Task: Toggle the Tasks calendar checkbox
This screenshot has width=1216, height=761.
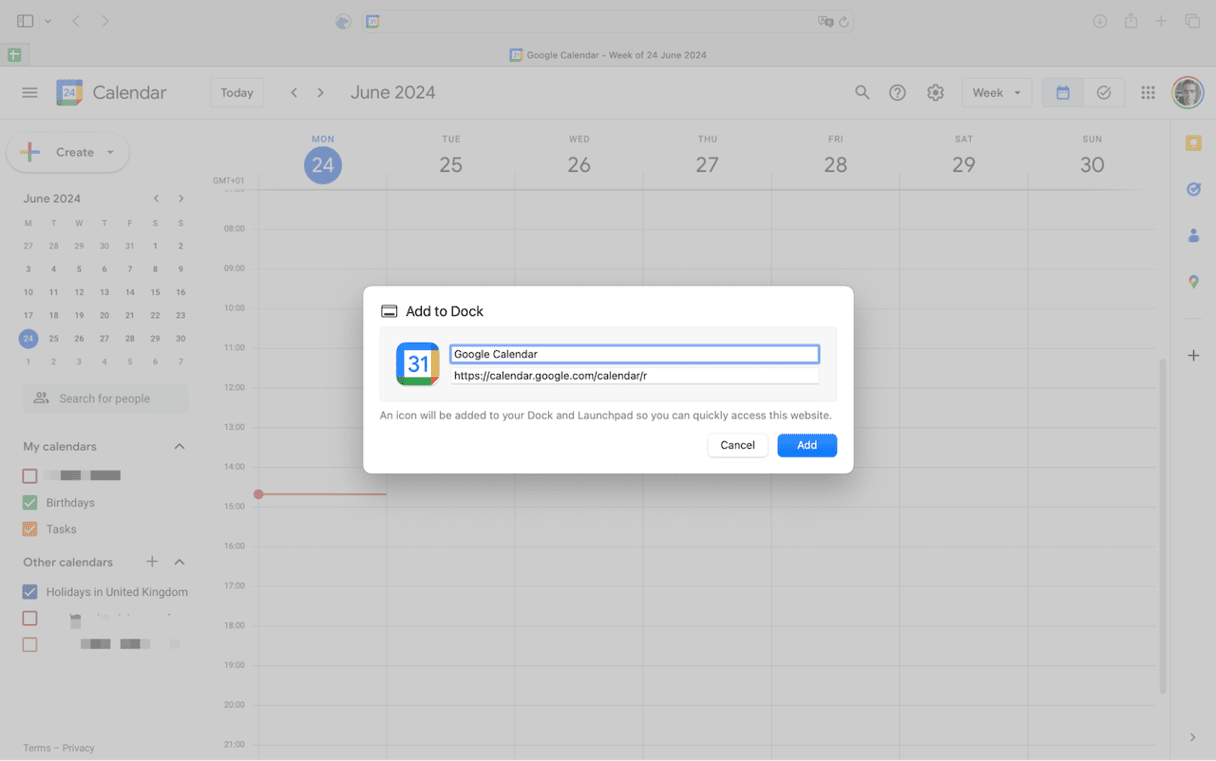Action: point(30,529)
